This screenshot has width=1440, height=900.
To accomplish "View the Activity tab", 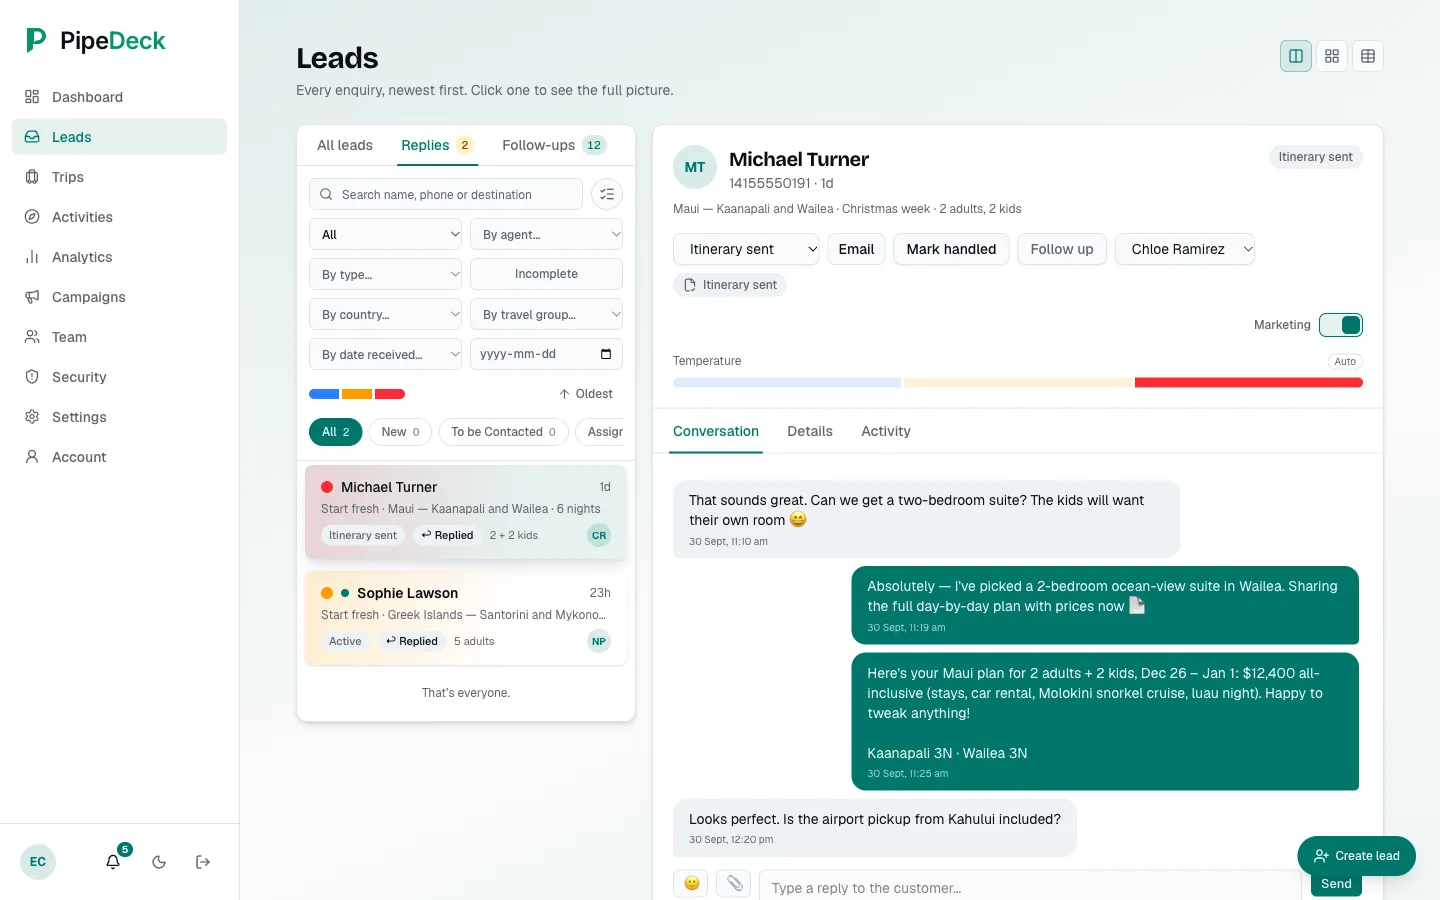I will pos(886,431).
